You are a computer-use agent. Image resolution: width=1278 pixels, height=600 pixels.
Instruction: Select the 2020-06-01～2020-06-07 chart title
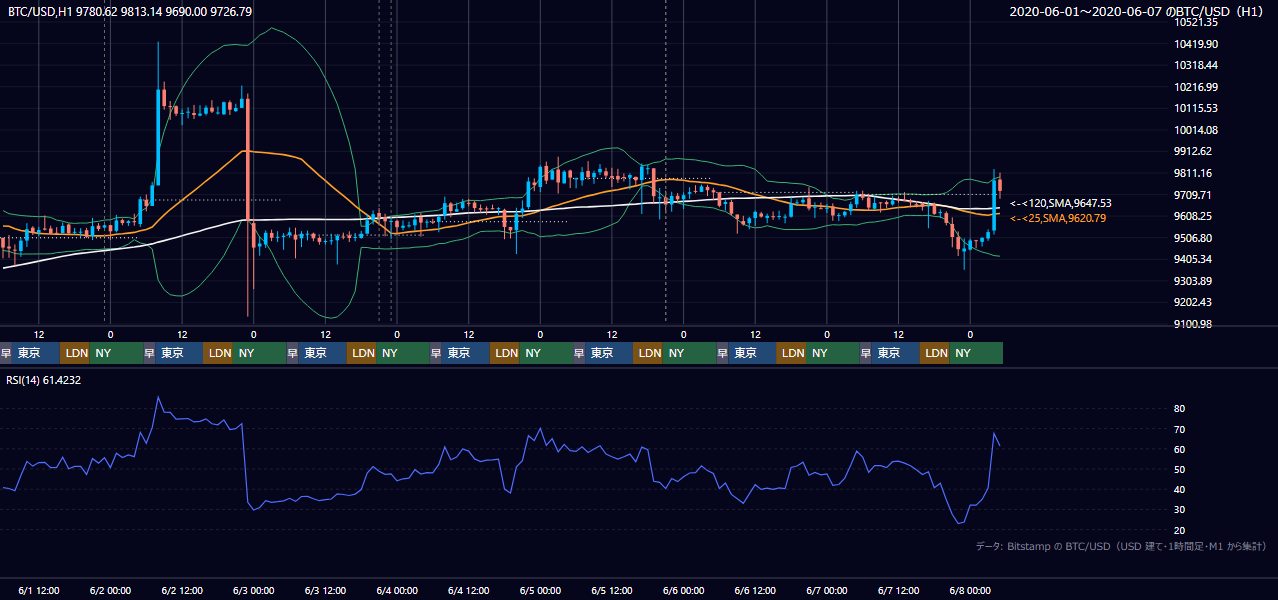[x=1139, y=11]
